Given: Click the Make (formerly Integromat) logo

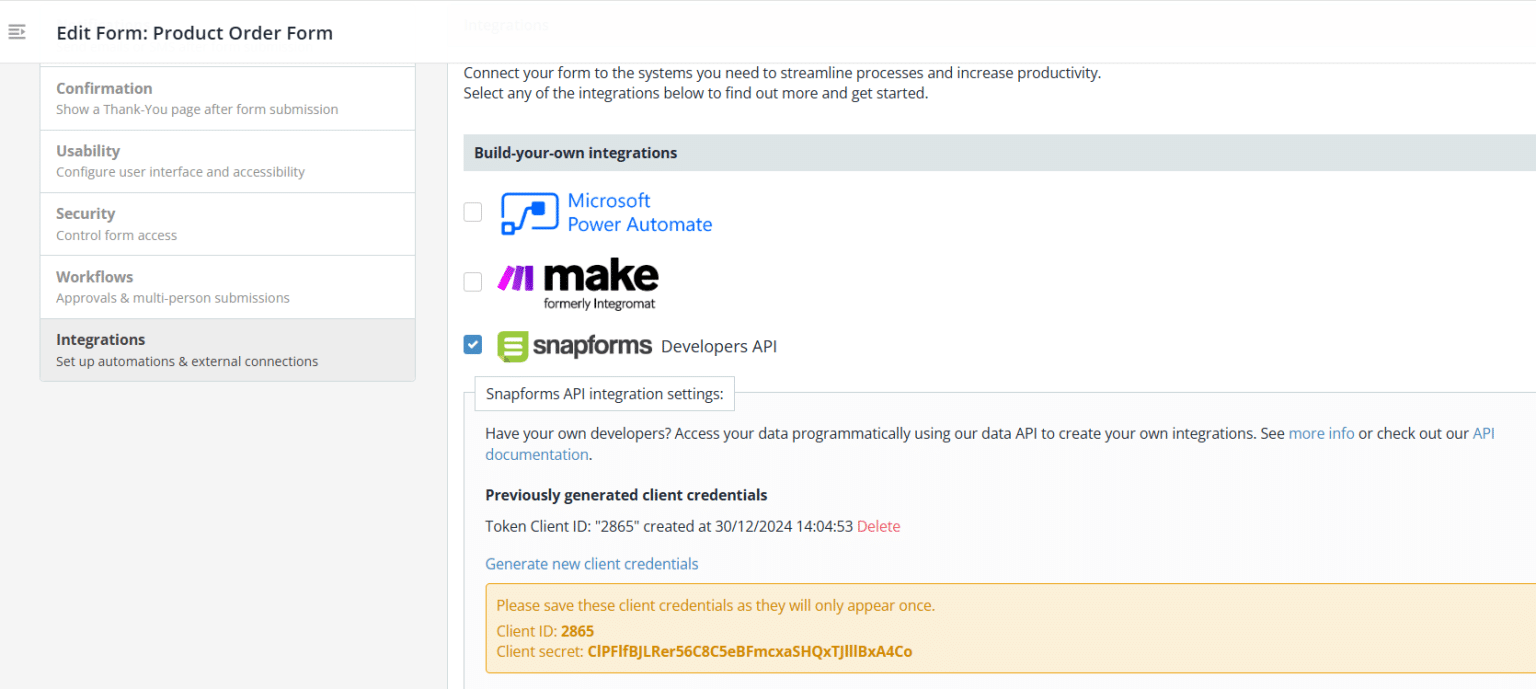Looking at the screenshot, I should tap(578, 280).
